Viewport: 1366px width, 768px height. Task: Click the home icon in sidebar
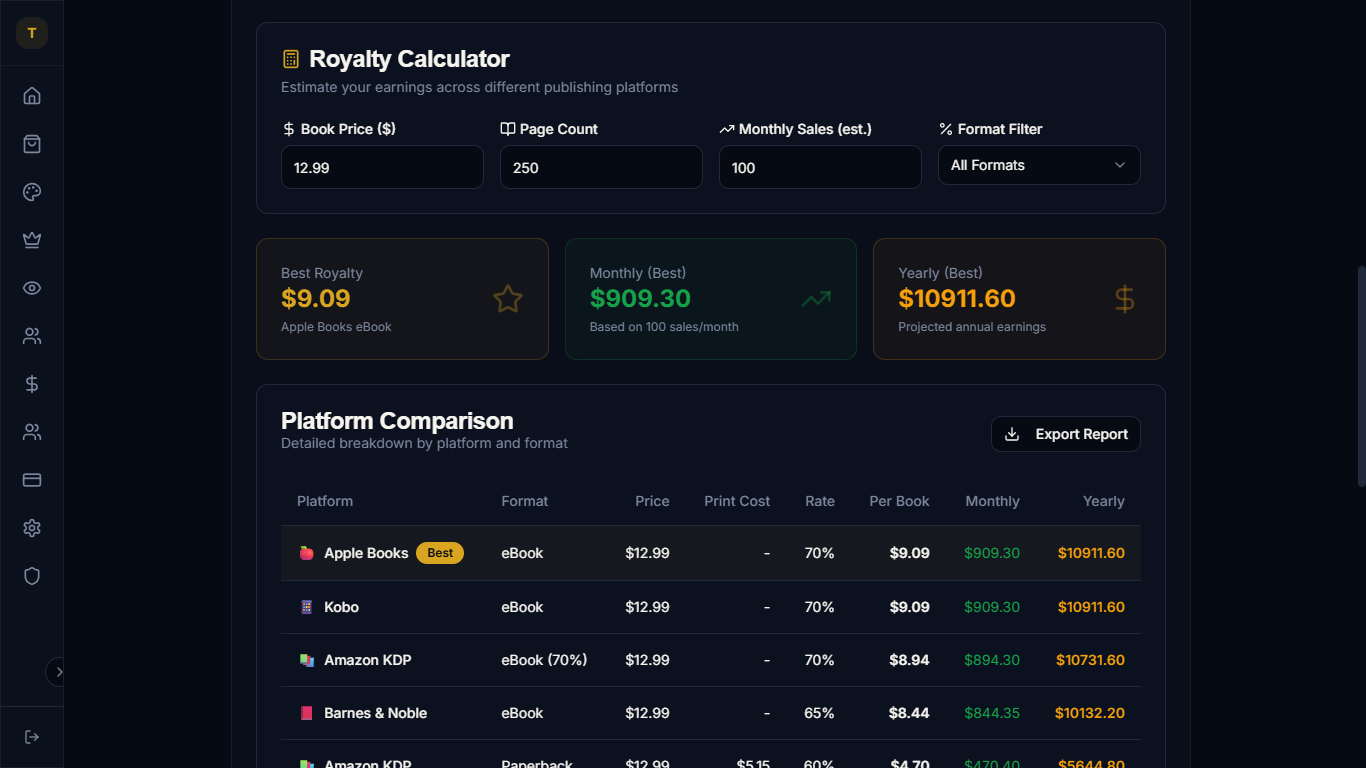coord(32,96)
